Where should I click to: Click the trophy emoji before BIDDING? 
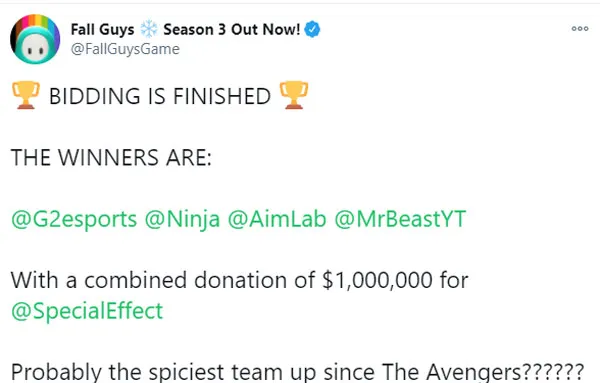[26, 95]
